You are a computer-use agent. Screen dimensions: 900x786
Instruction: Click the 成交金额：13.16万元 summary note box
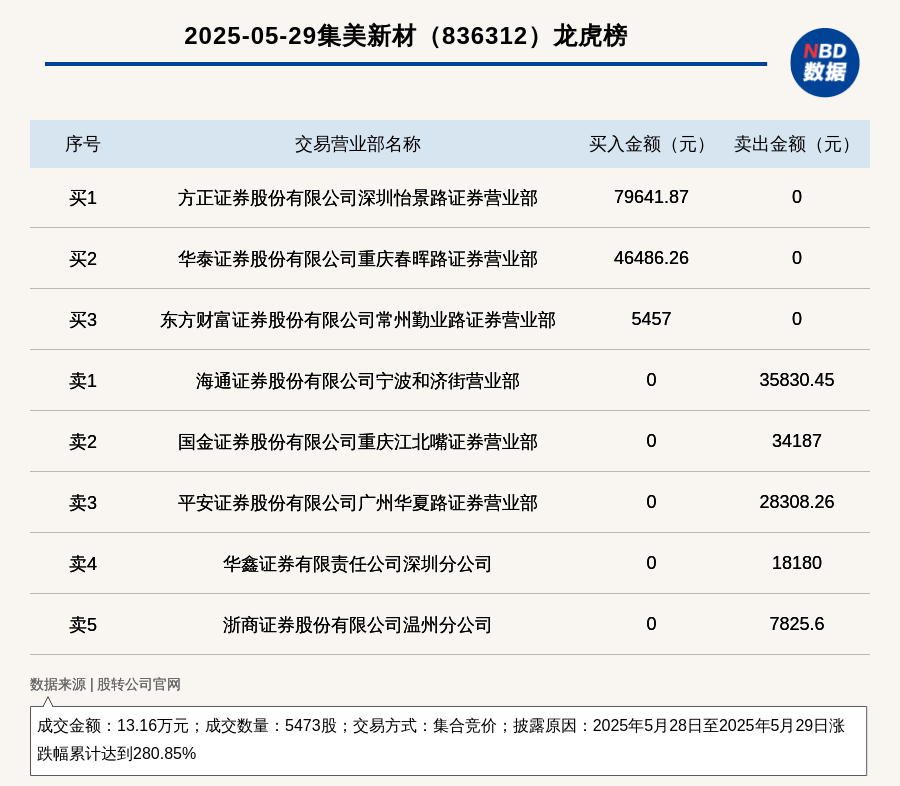tap(448, 741)
